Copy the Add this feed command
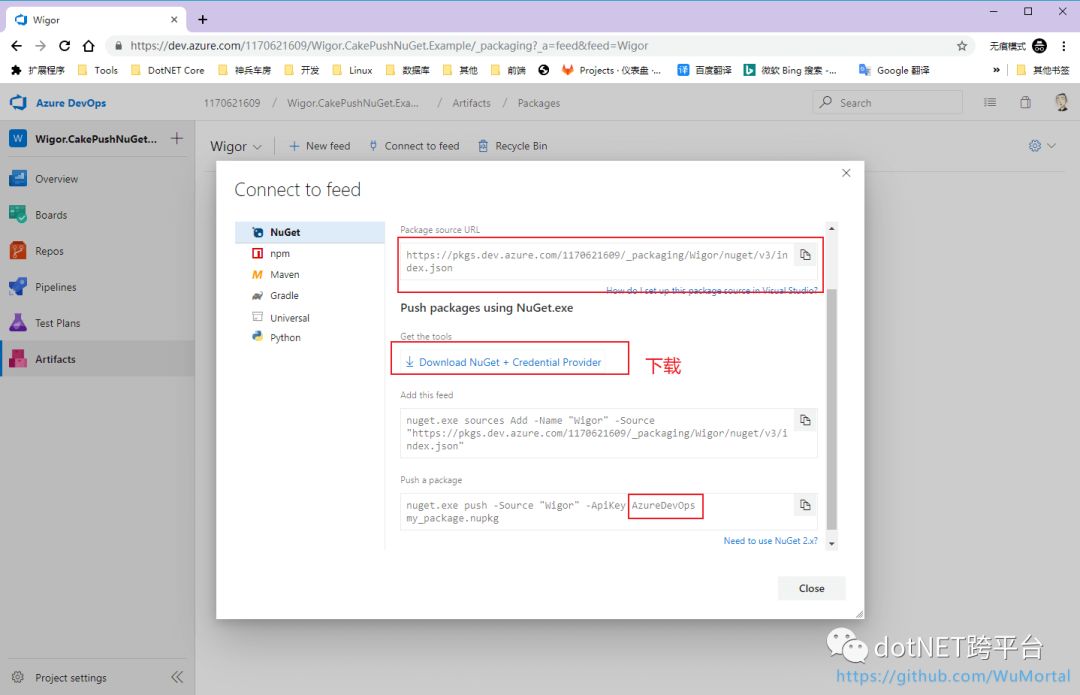The height and width of the screenshot is (695, 1080). [804, 420]
